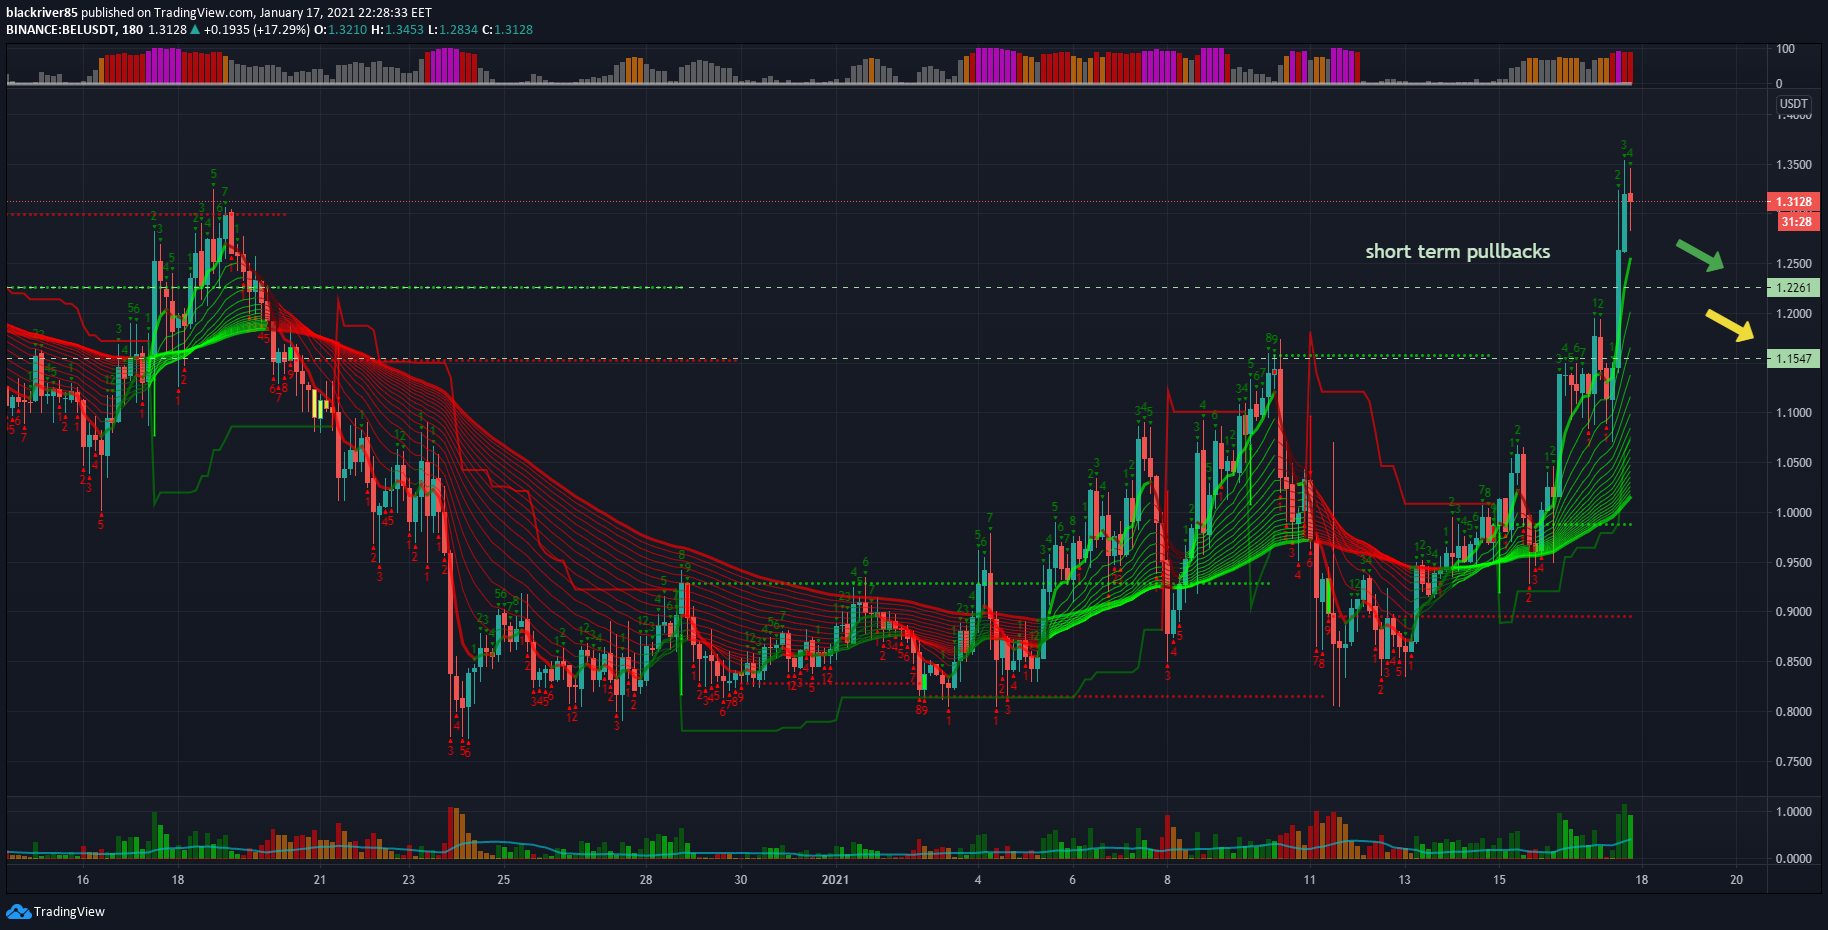Select the 'short term pullbacks' text annotation
Screen dimensions: 1828x930
click(1457, 251)
